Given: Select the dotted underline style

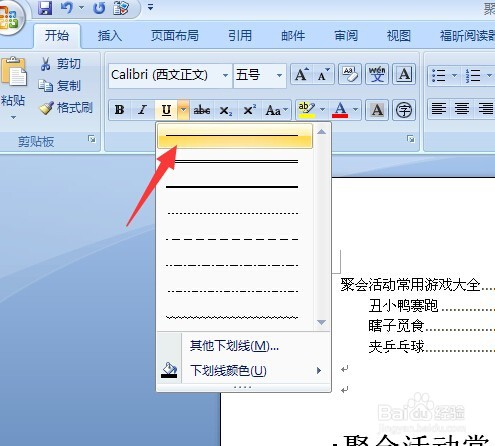Looking at the screenshot, I should point(235,213).
